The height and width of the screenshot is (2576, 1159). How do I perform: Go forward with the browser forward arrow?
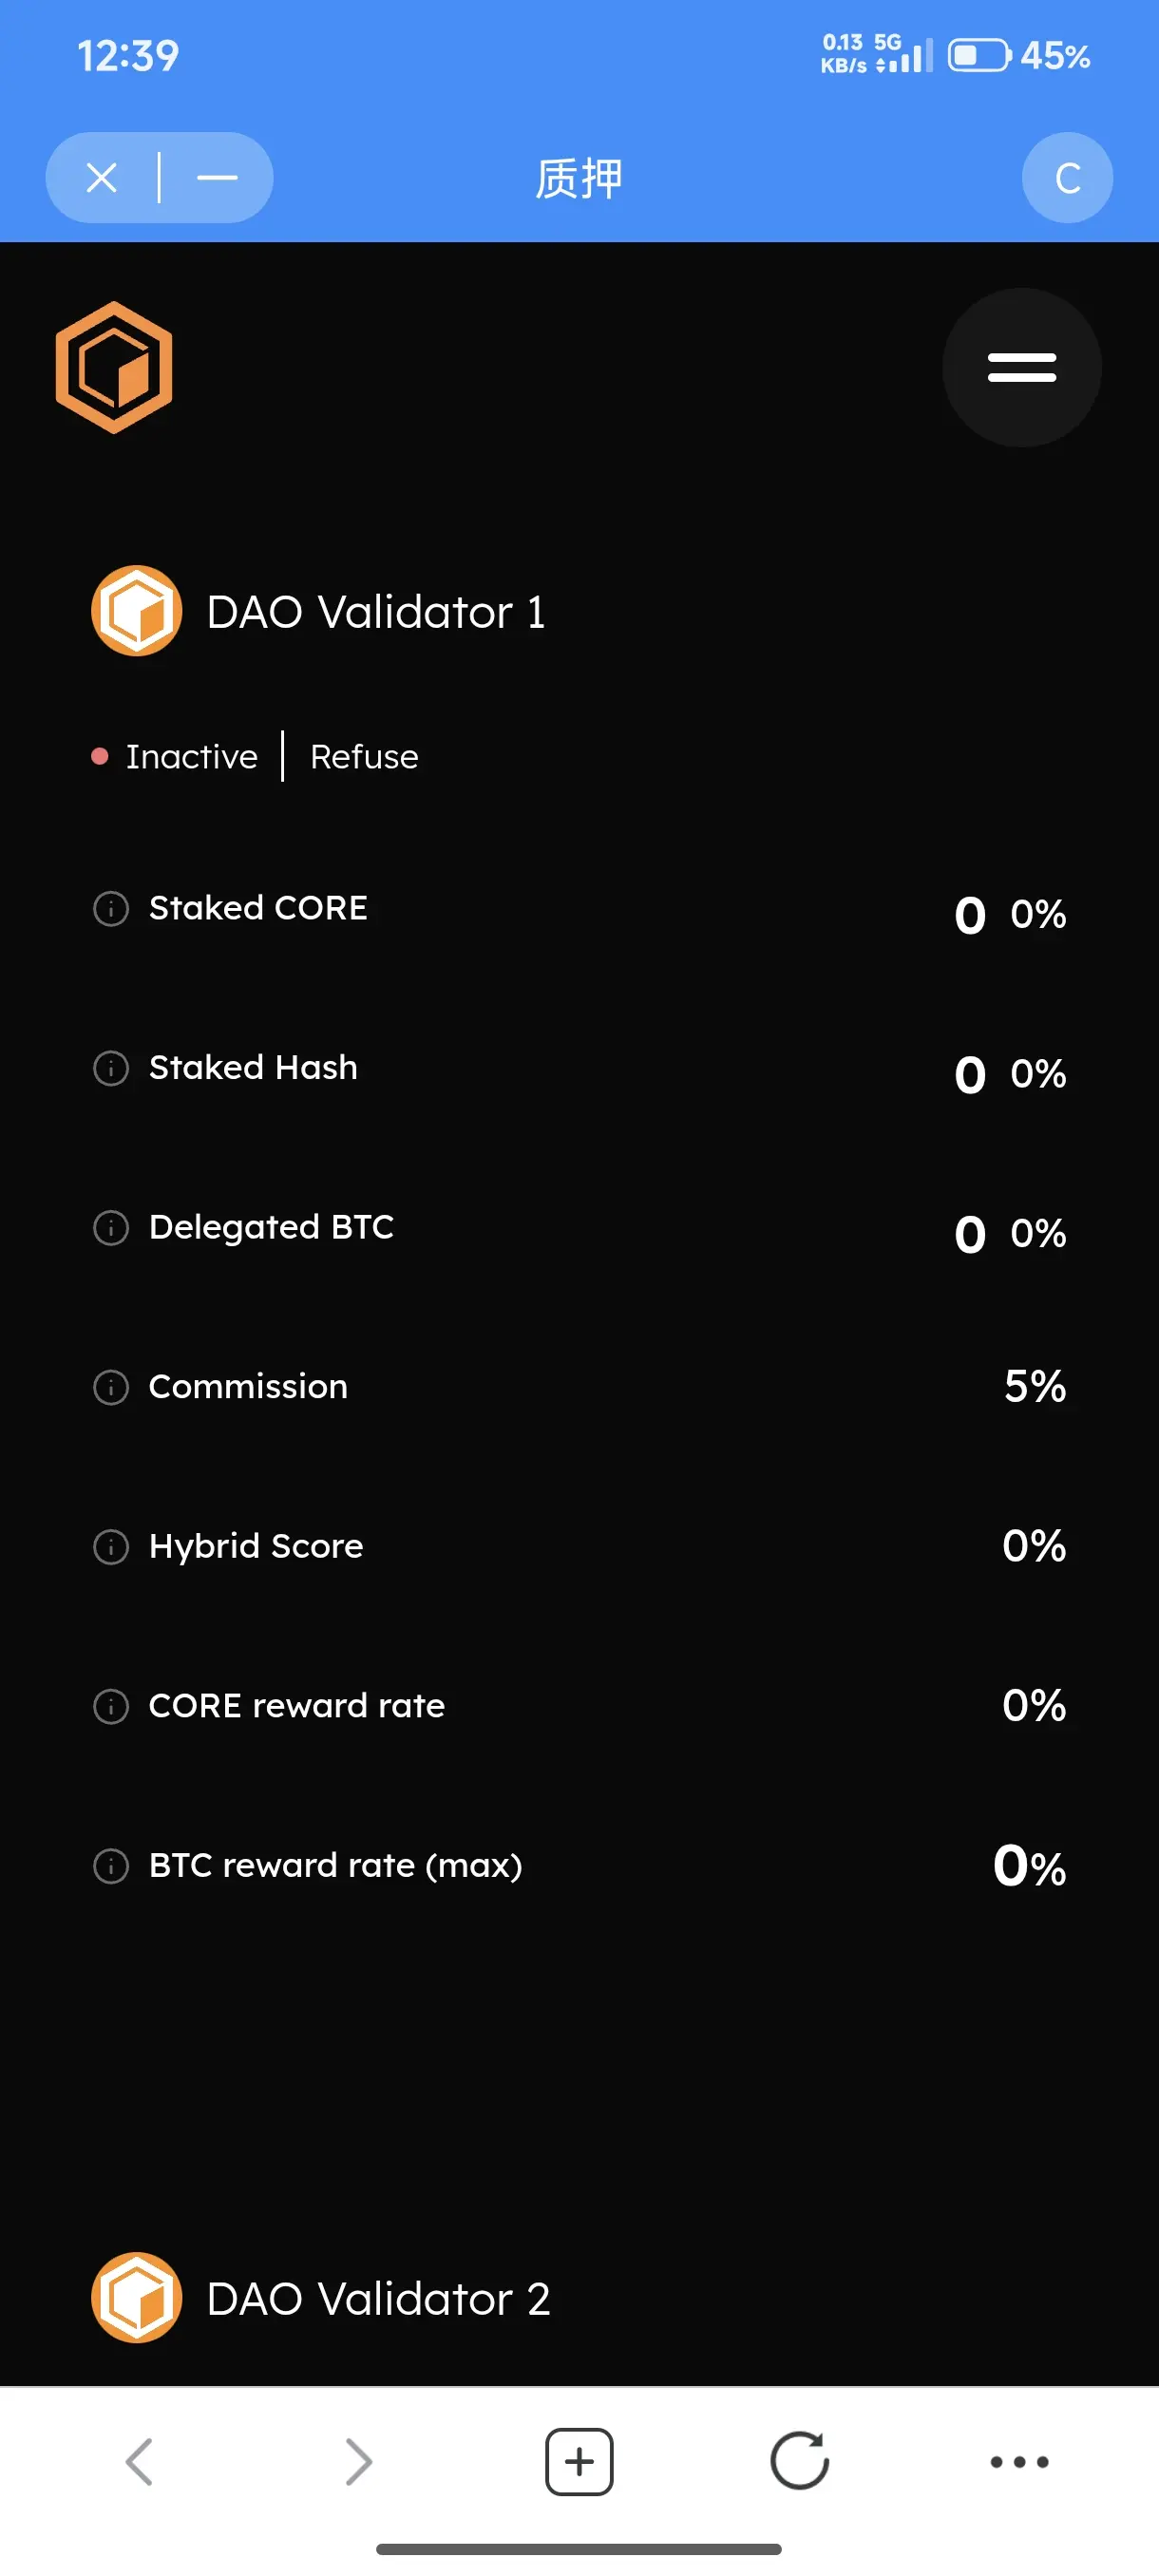coord(358,2461)
